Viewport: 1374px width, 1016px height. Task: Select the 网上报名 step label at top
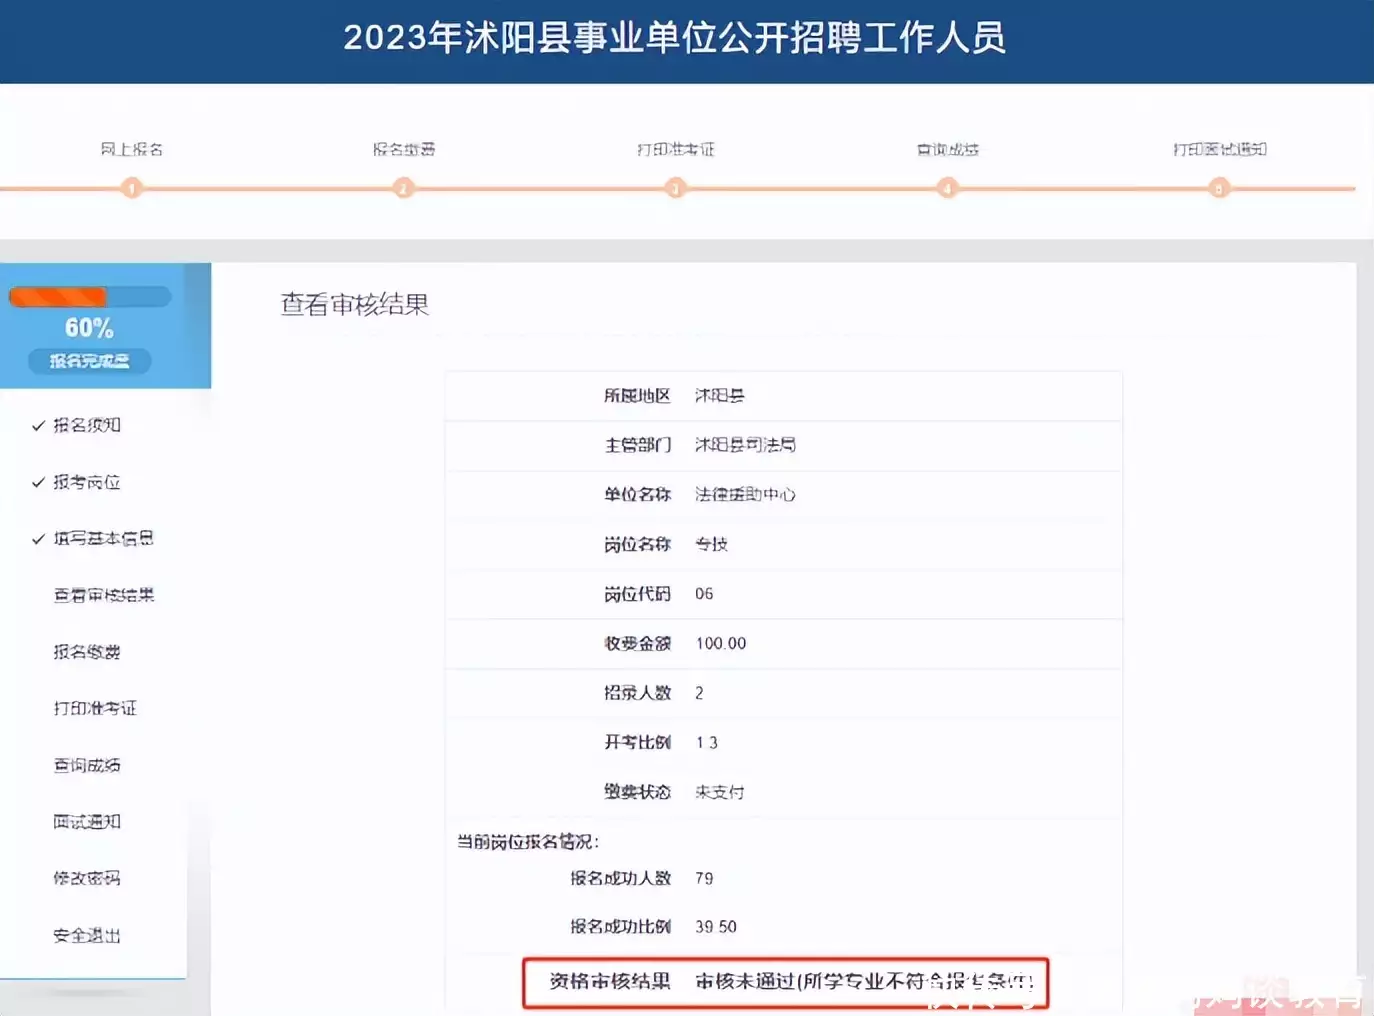coord(132,149)
